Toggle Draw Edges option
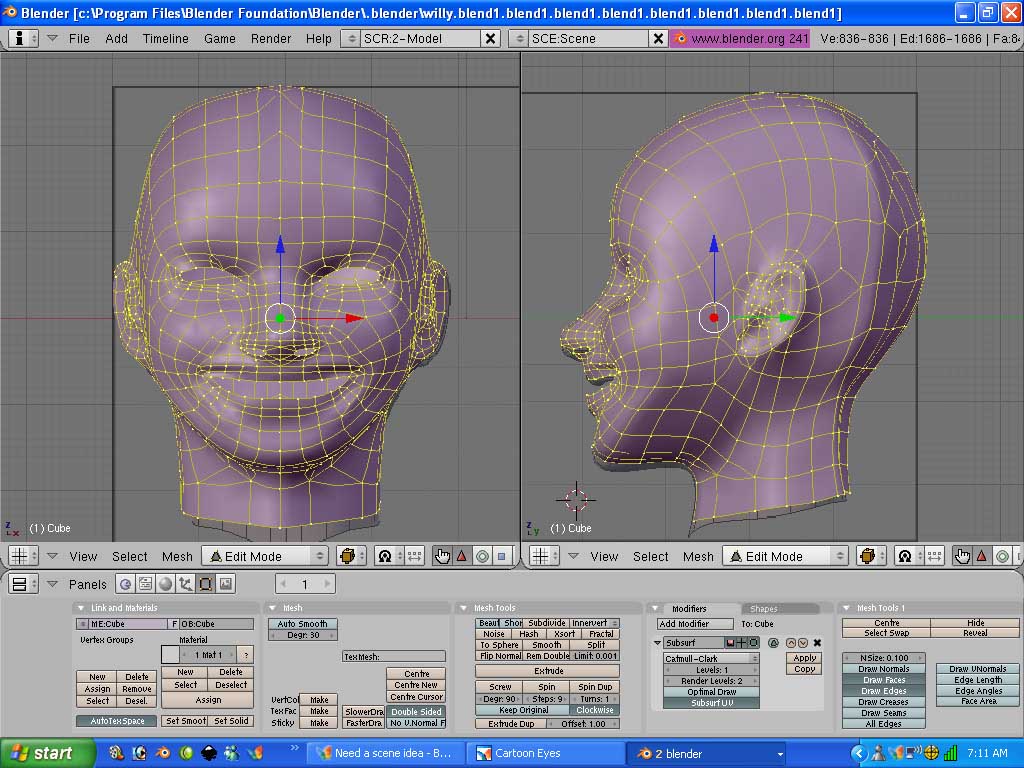The height and width of the screenshot is (768, 1024). point(884,691)
